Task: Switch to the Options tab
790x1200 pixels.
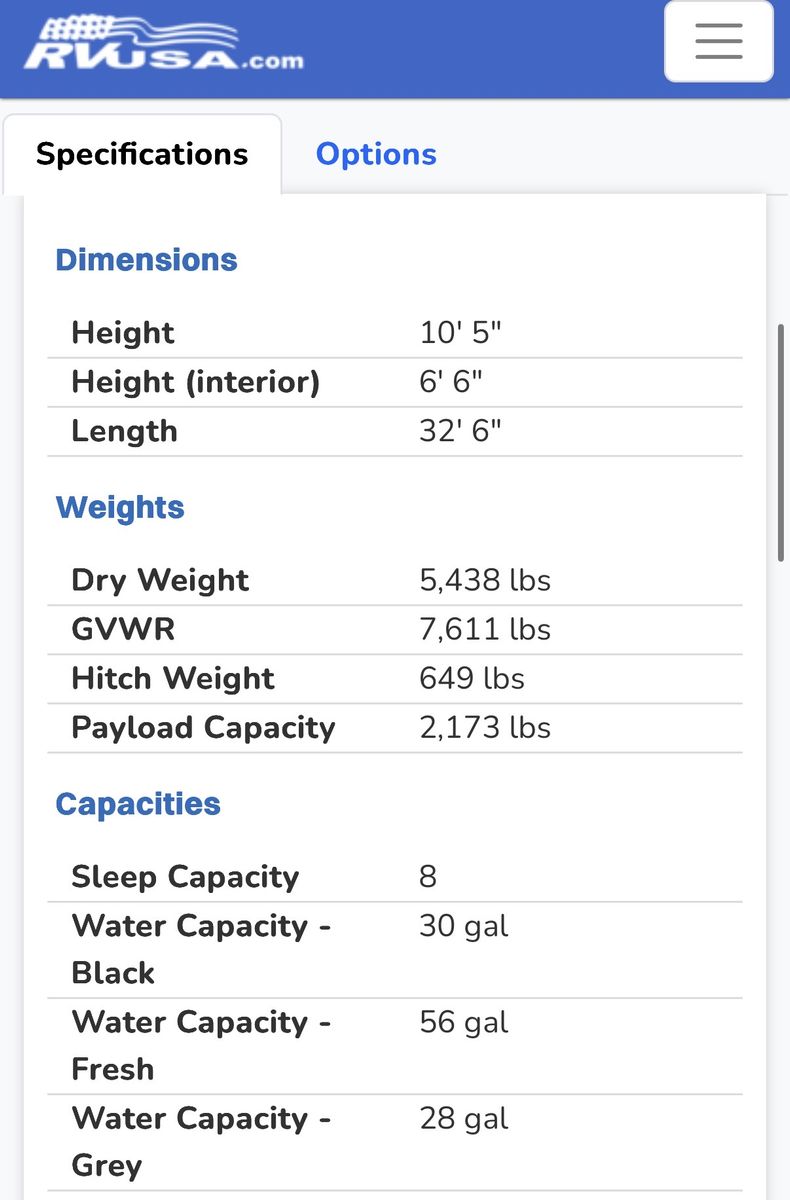Action: [376, 154]
